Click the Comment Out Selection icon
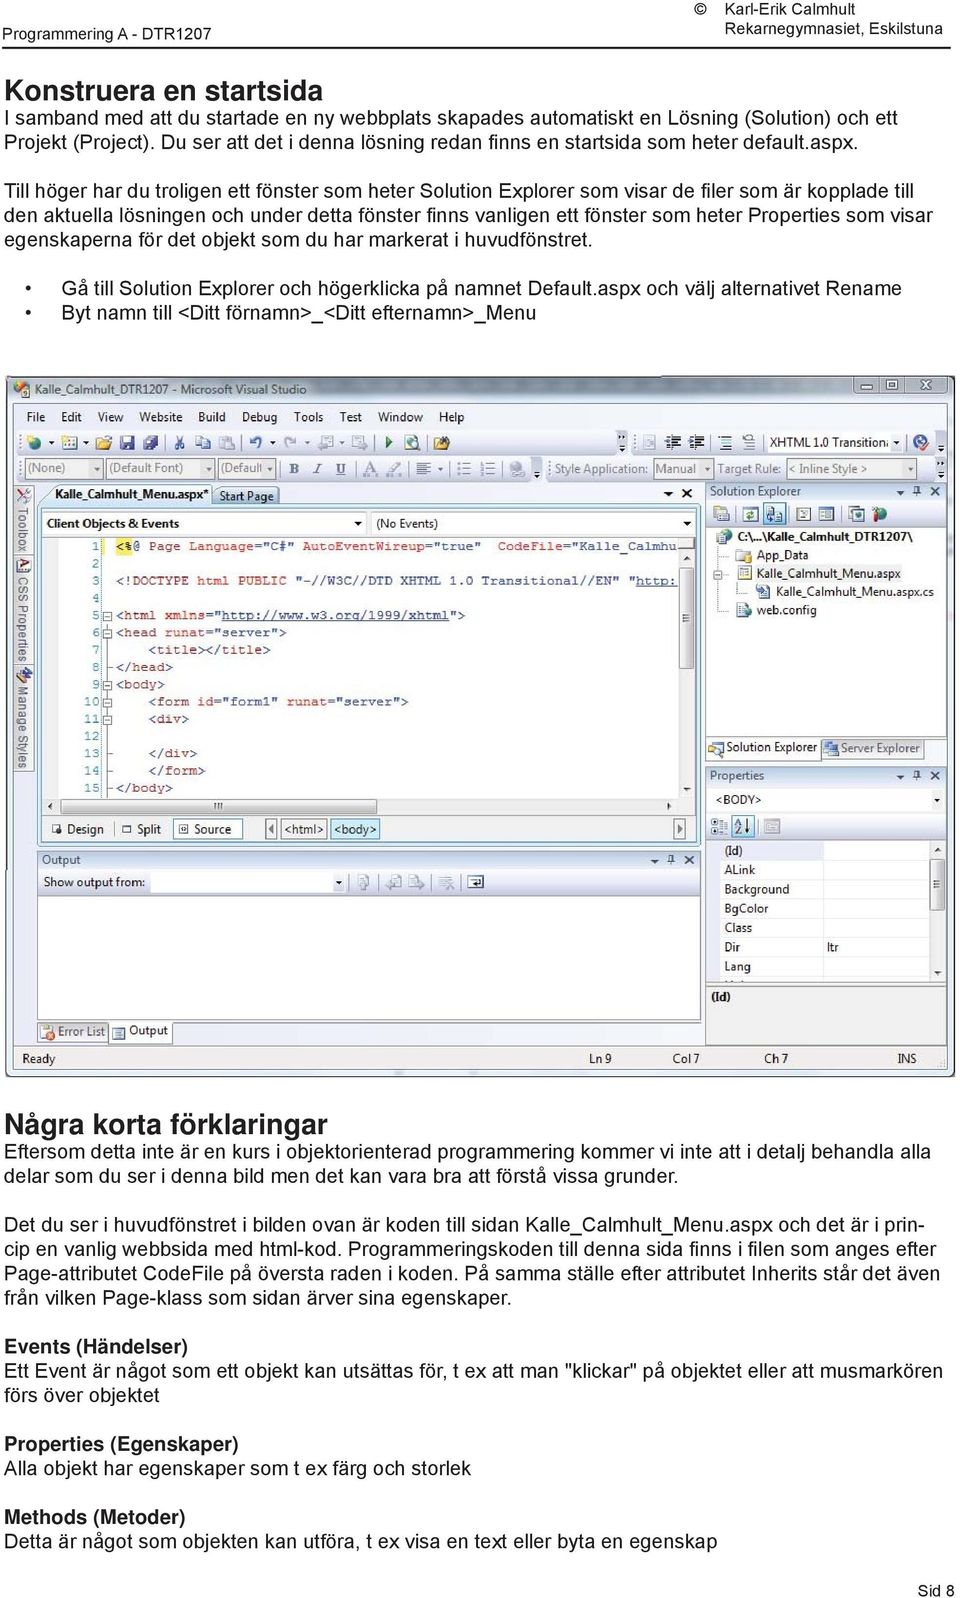 (725, 442)
